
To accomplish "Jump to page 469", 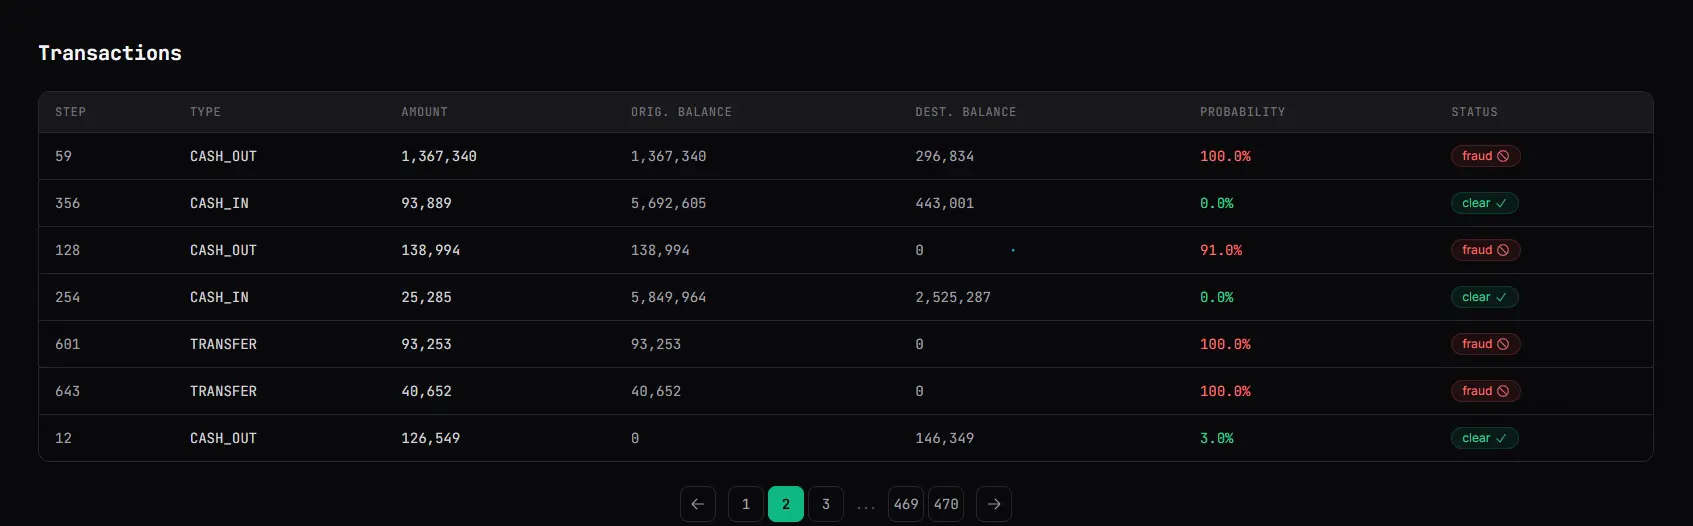I will tap(906, 504).
